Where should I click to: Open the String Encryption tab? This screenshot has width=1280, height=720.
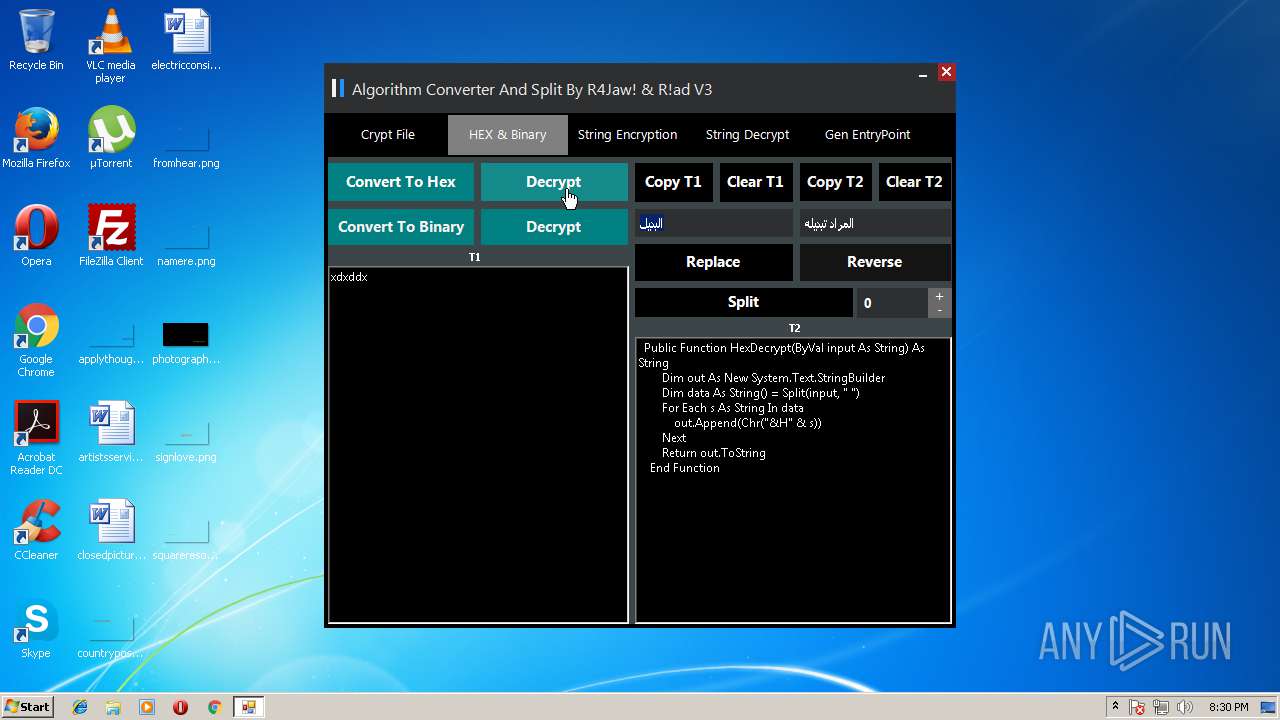(627, 135)
